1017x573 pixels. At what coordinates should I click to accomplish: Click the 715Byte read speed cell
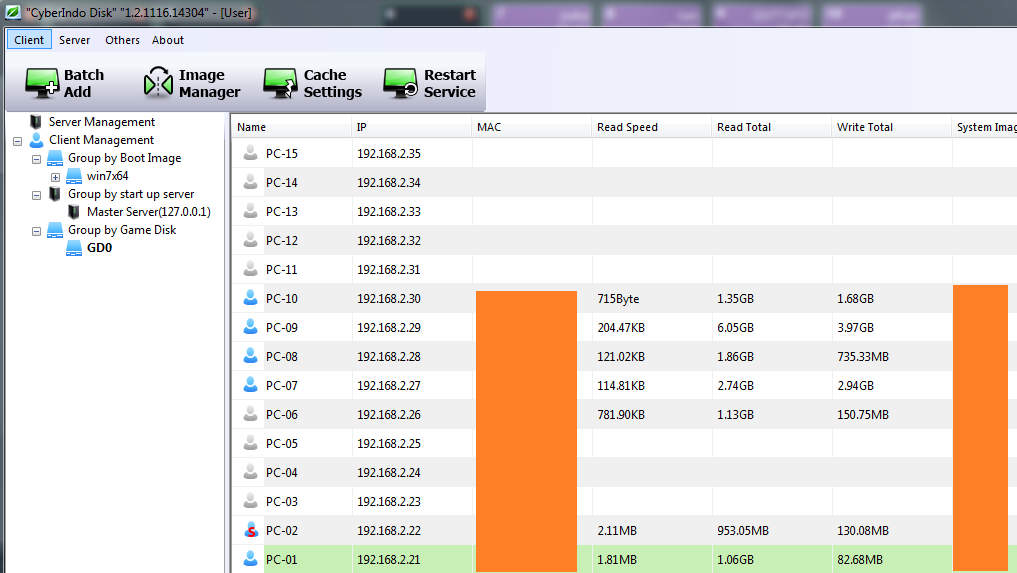(x=618, y=299)
